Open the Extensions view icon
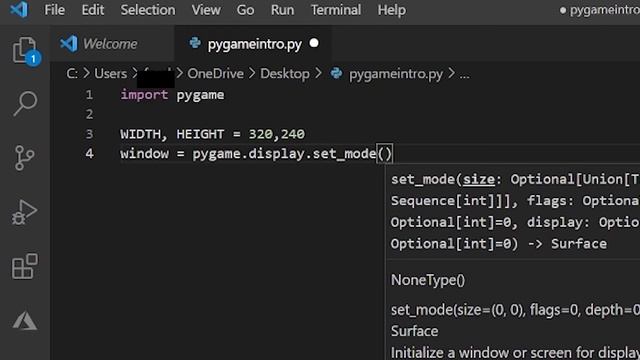Image resolution: width=640 pixels, height=360 pixels. [x=25, y=266]
